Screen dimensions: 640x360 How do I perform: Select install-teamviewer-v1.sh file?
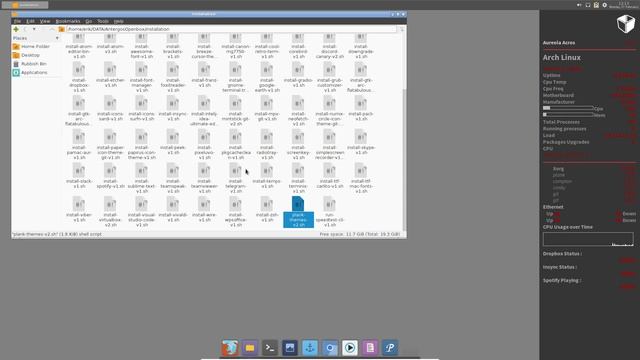(x=204, y=178)
